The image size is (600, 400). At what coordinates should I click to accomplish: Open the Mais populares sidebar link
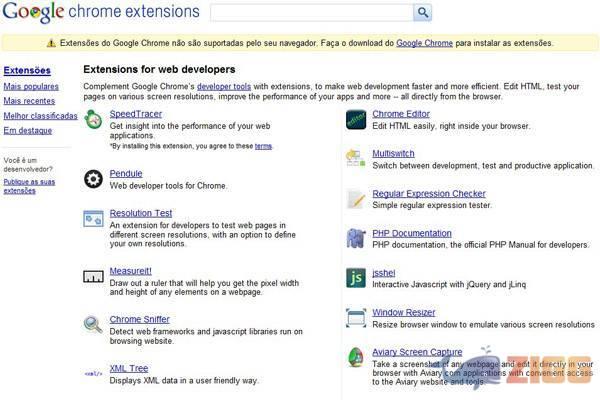pyautogui.click(x=31, y=87)
